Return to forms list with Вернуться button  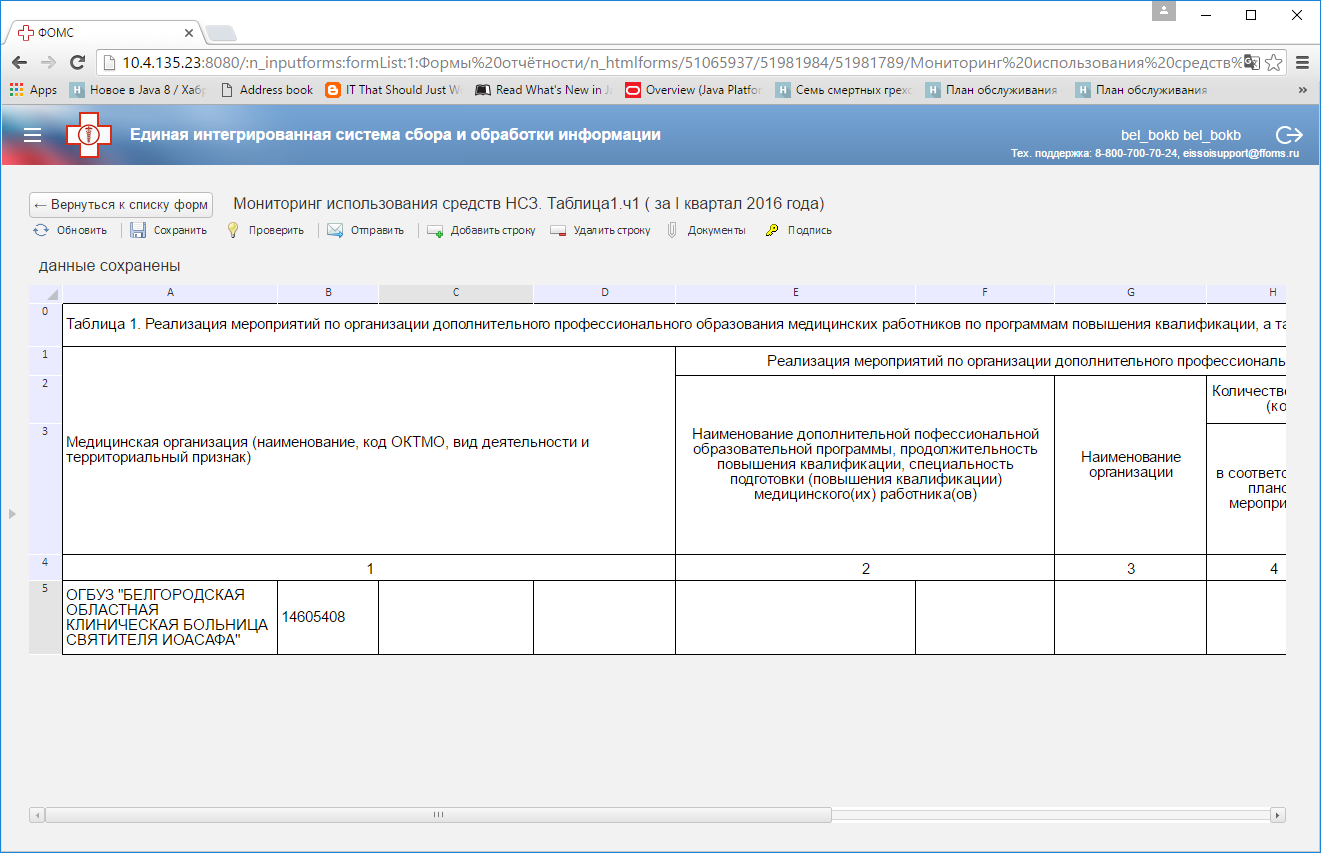(x=121, y=204)
